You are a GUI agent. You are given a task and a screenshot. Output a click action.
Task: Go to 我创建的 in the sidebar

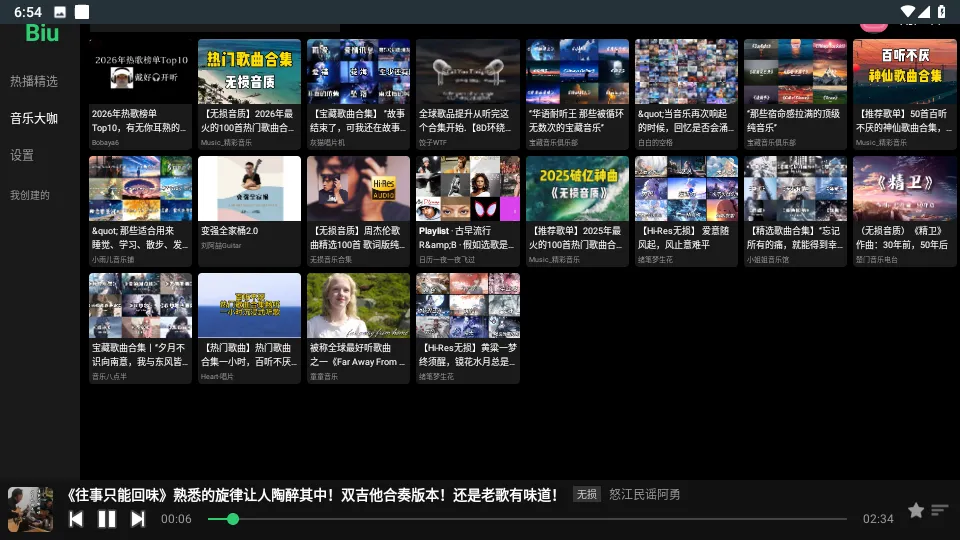30,195
